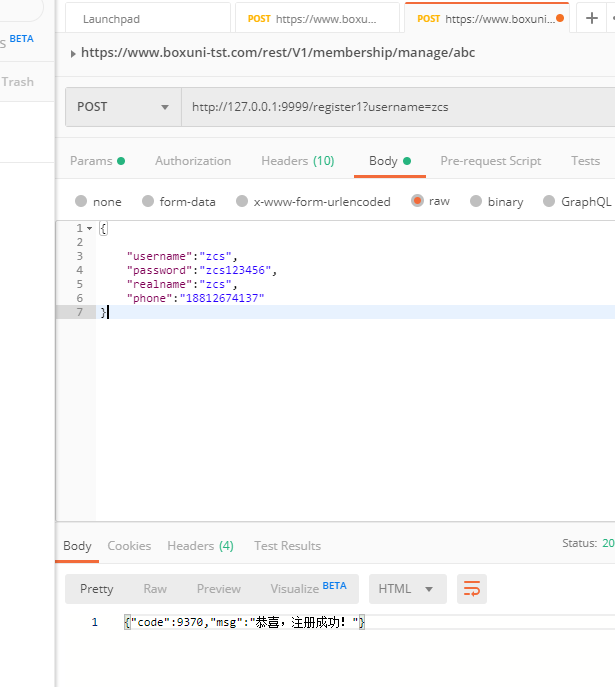Open the request Body tab
This screenshot has width=615, height=687.
point(389,161)
